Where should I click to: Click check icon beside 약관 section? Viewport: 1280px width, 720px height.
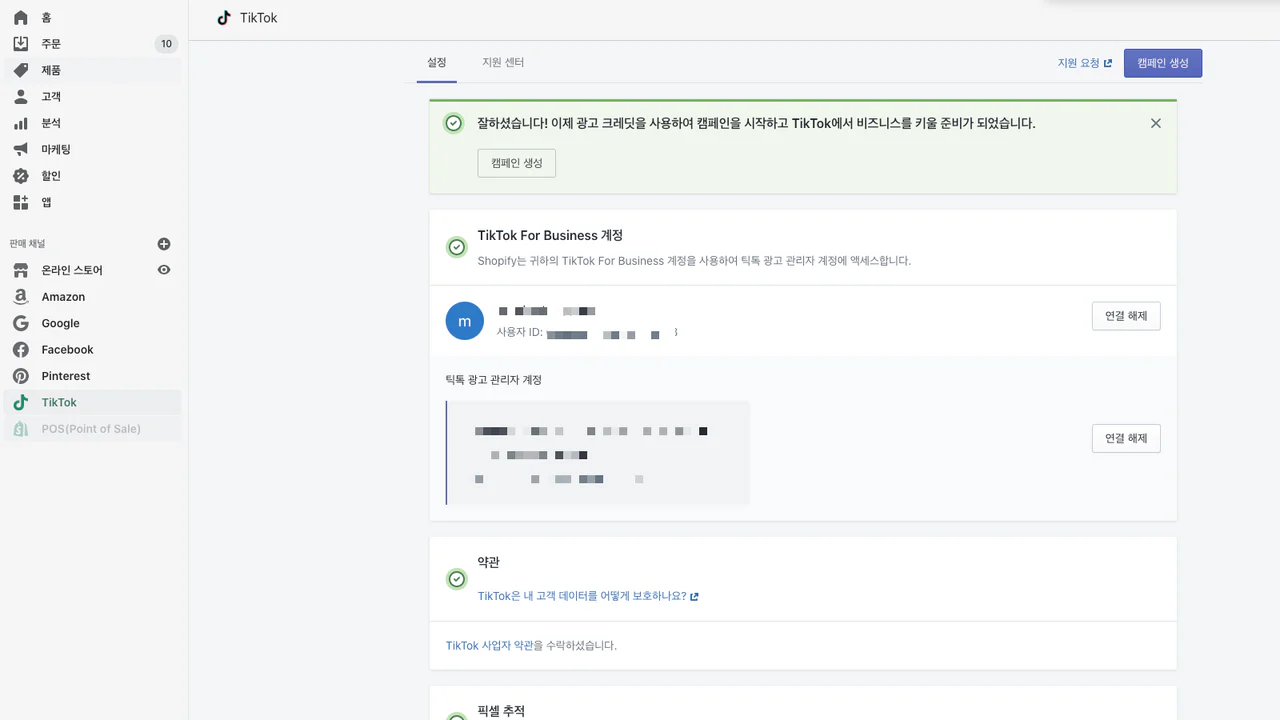click(457, 579)
